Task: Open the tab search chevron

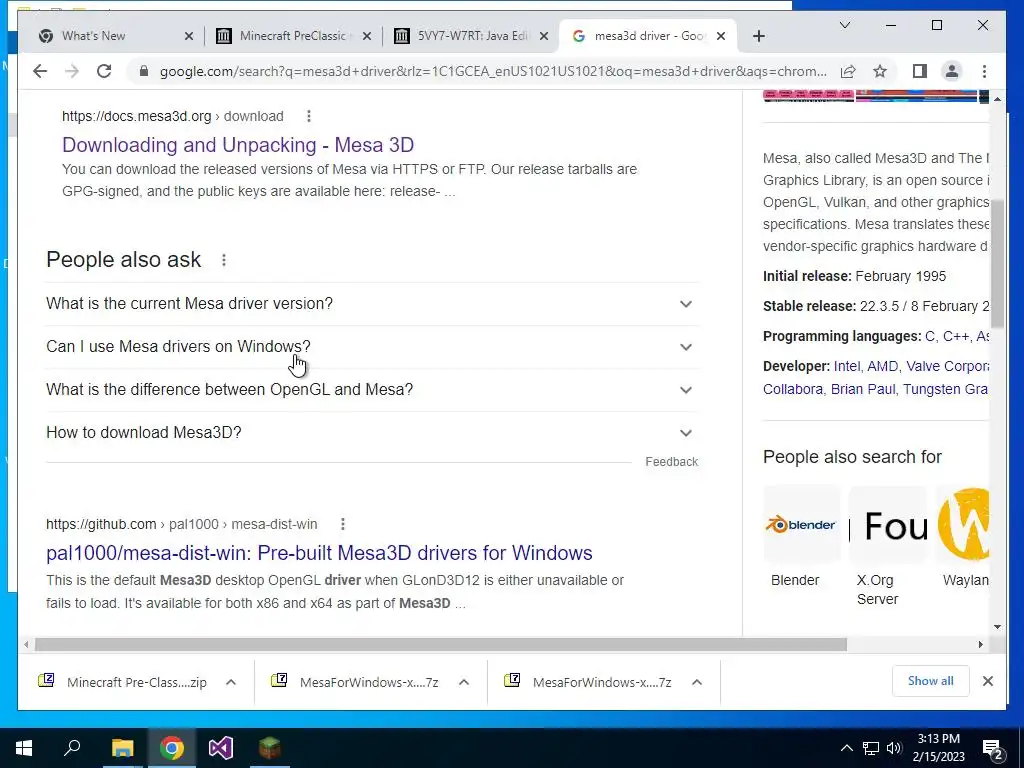Action: [x=844, y=25]
